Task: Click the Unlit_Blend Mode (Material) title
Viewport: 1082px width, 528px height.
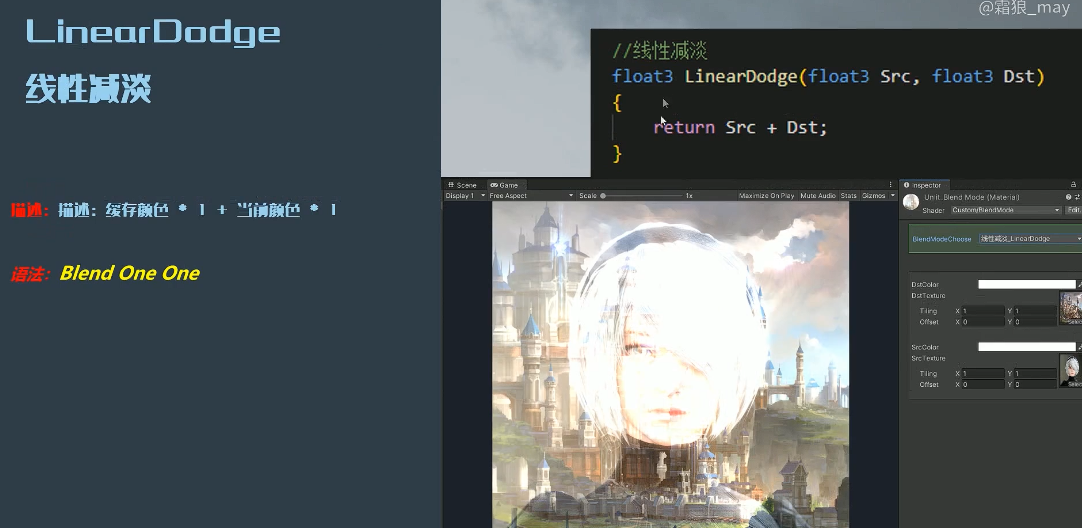Action: coord(972,197)
